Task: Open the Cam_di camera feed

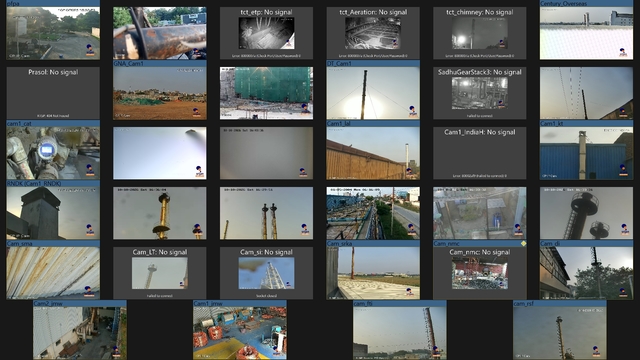Action: click(586, 273)
